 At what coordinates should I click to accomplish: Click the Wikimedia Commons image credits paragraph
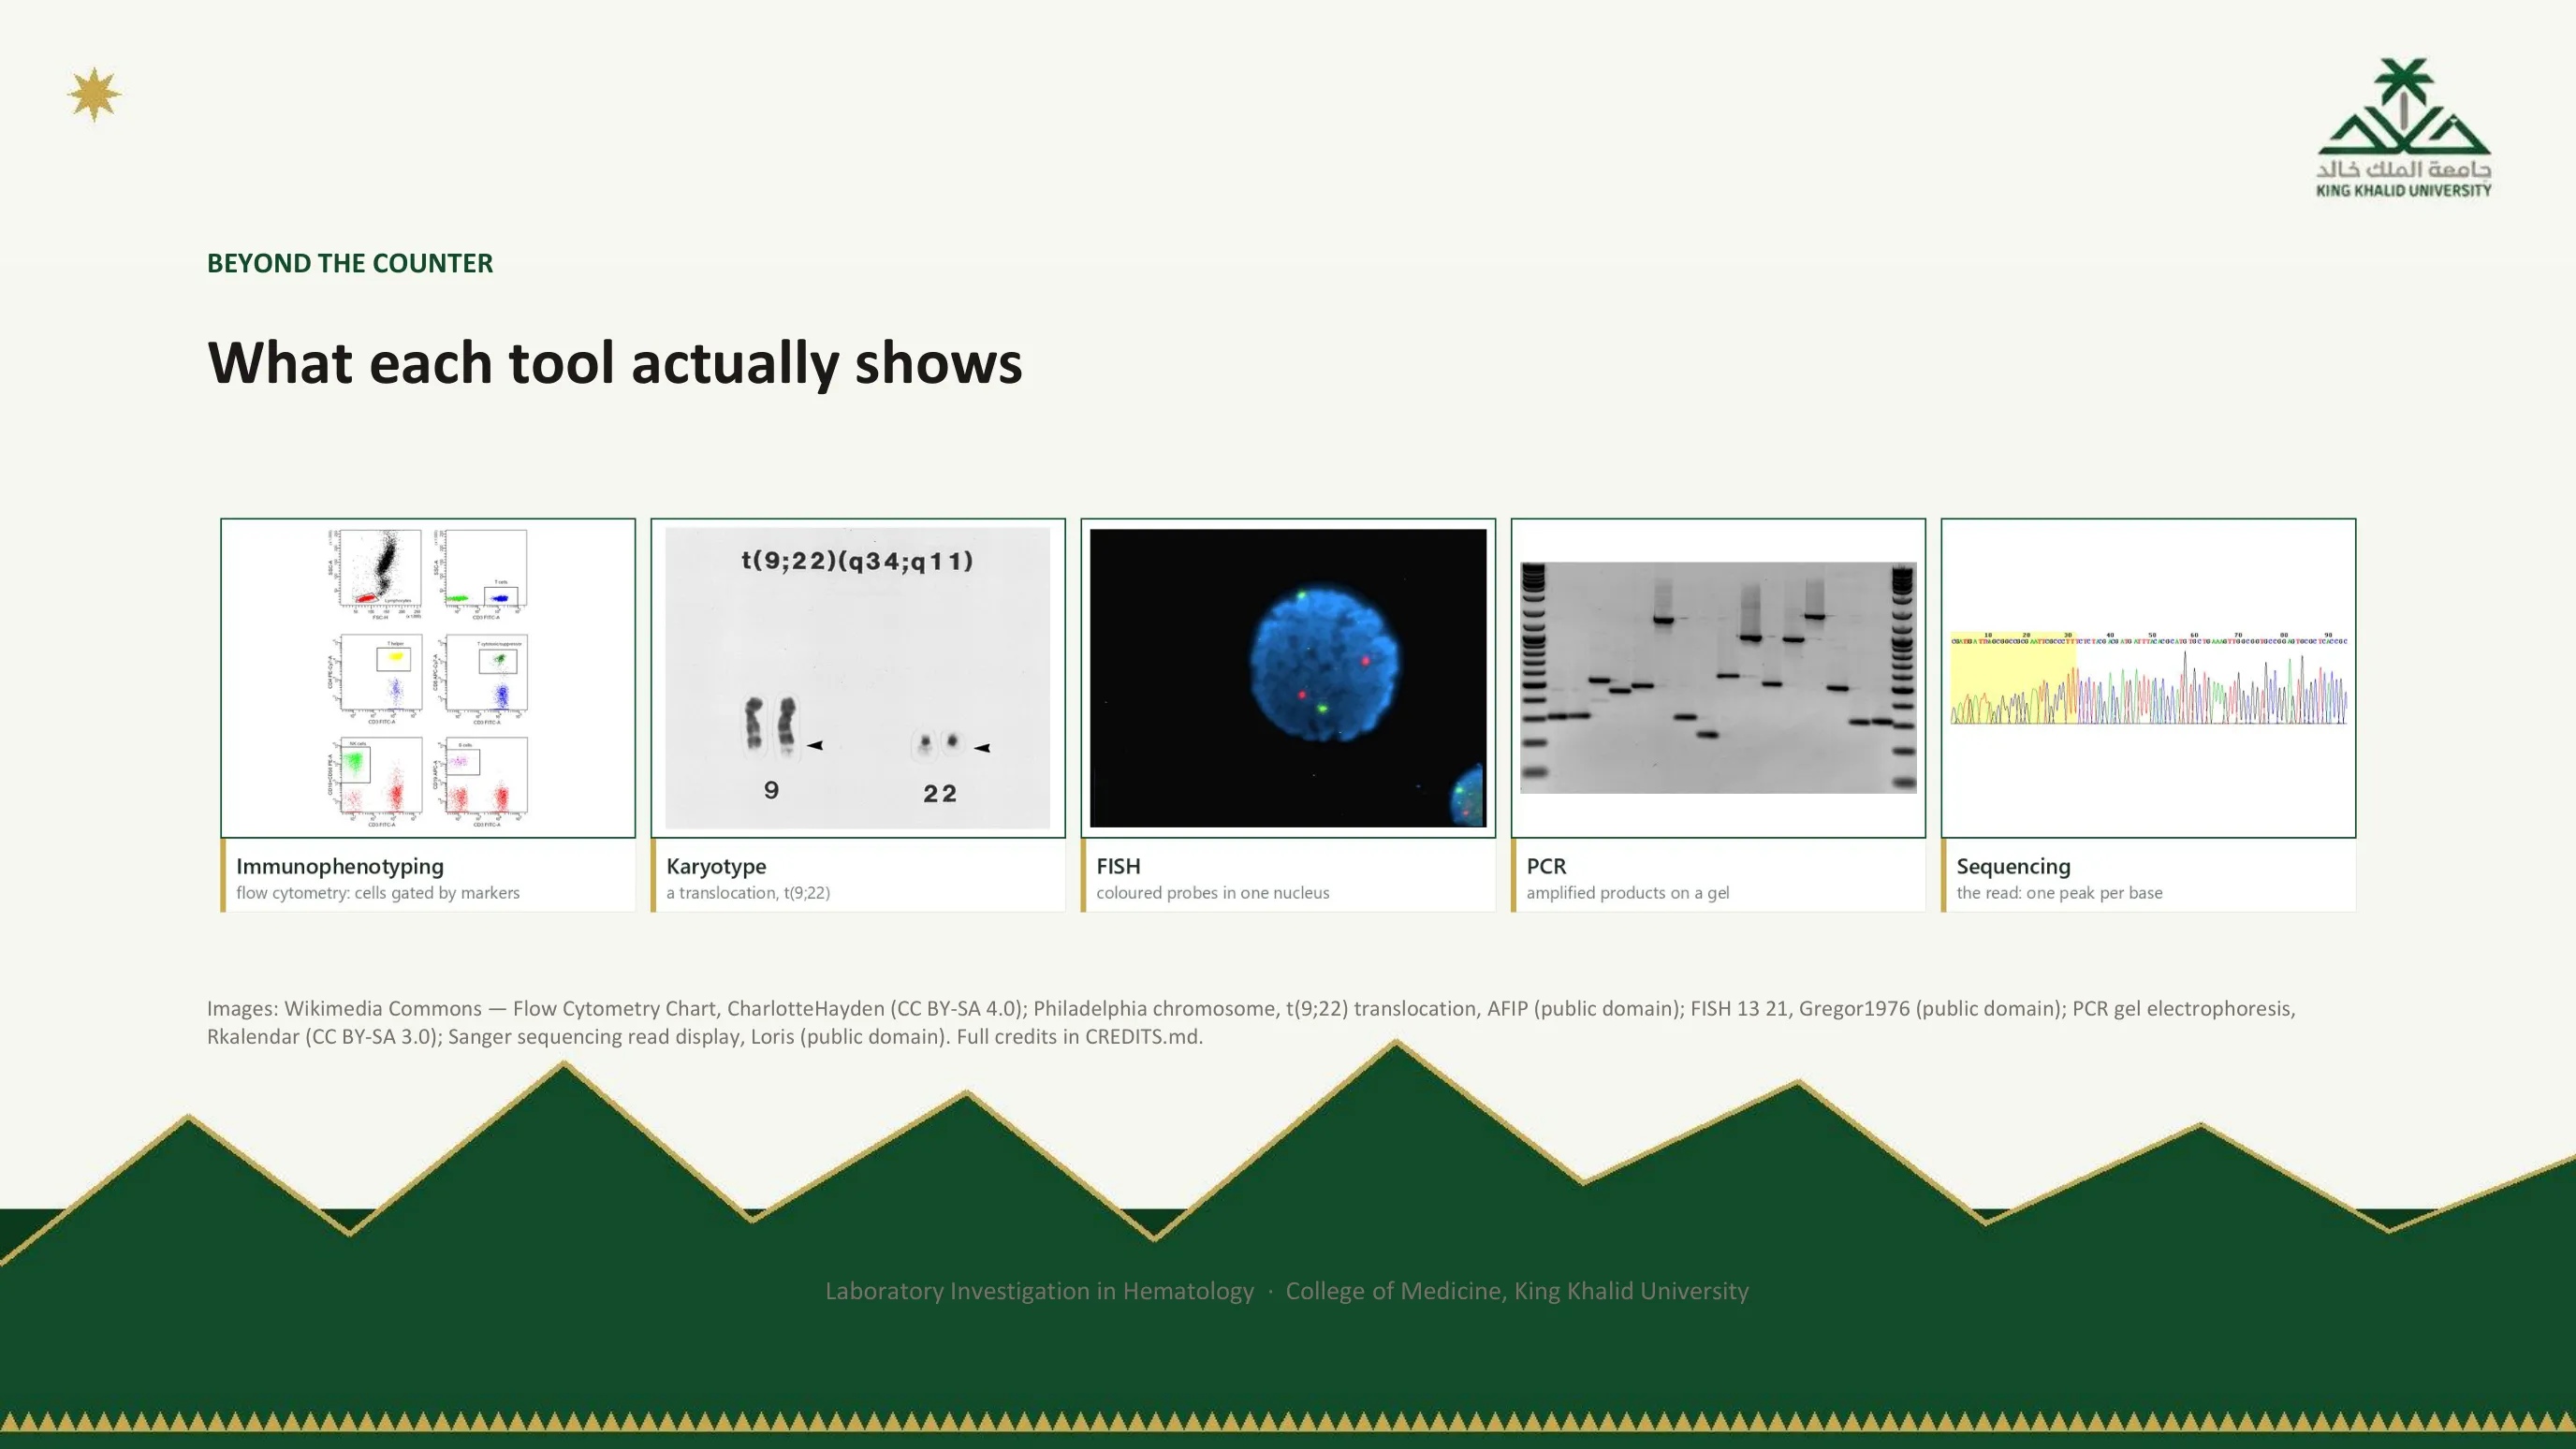tap(1251, 1022)
